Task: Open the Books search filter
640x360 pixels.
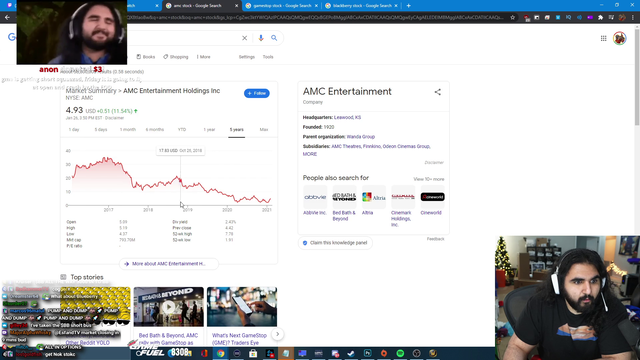Action: (146, 57)
